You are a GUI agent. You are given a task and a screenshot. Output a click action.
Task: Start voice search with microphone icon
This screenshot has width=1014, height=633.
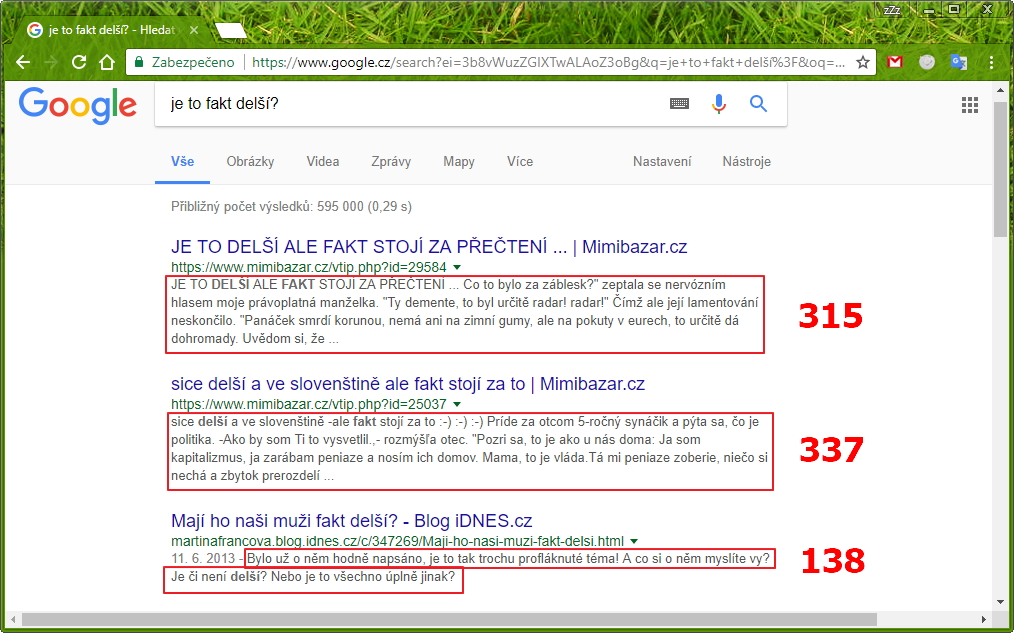pyautogui.click(x=718, y=103)
